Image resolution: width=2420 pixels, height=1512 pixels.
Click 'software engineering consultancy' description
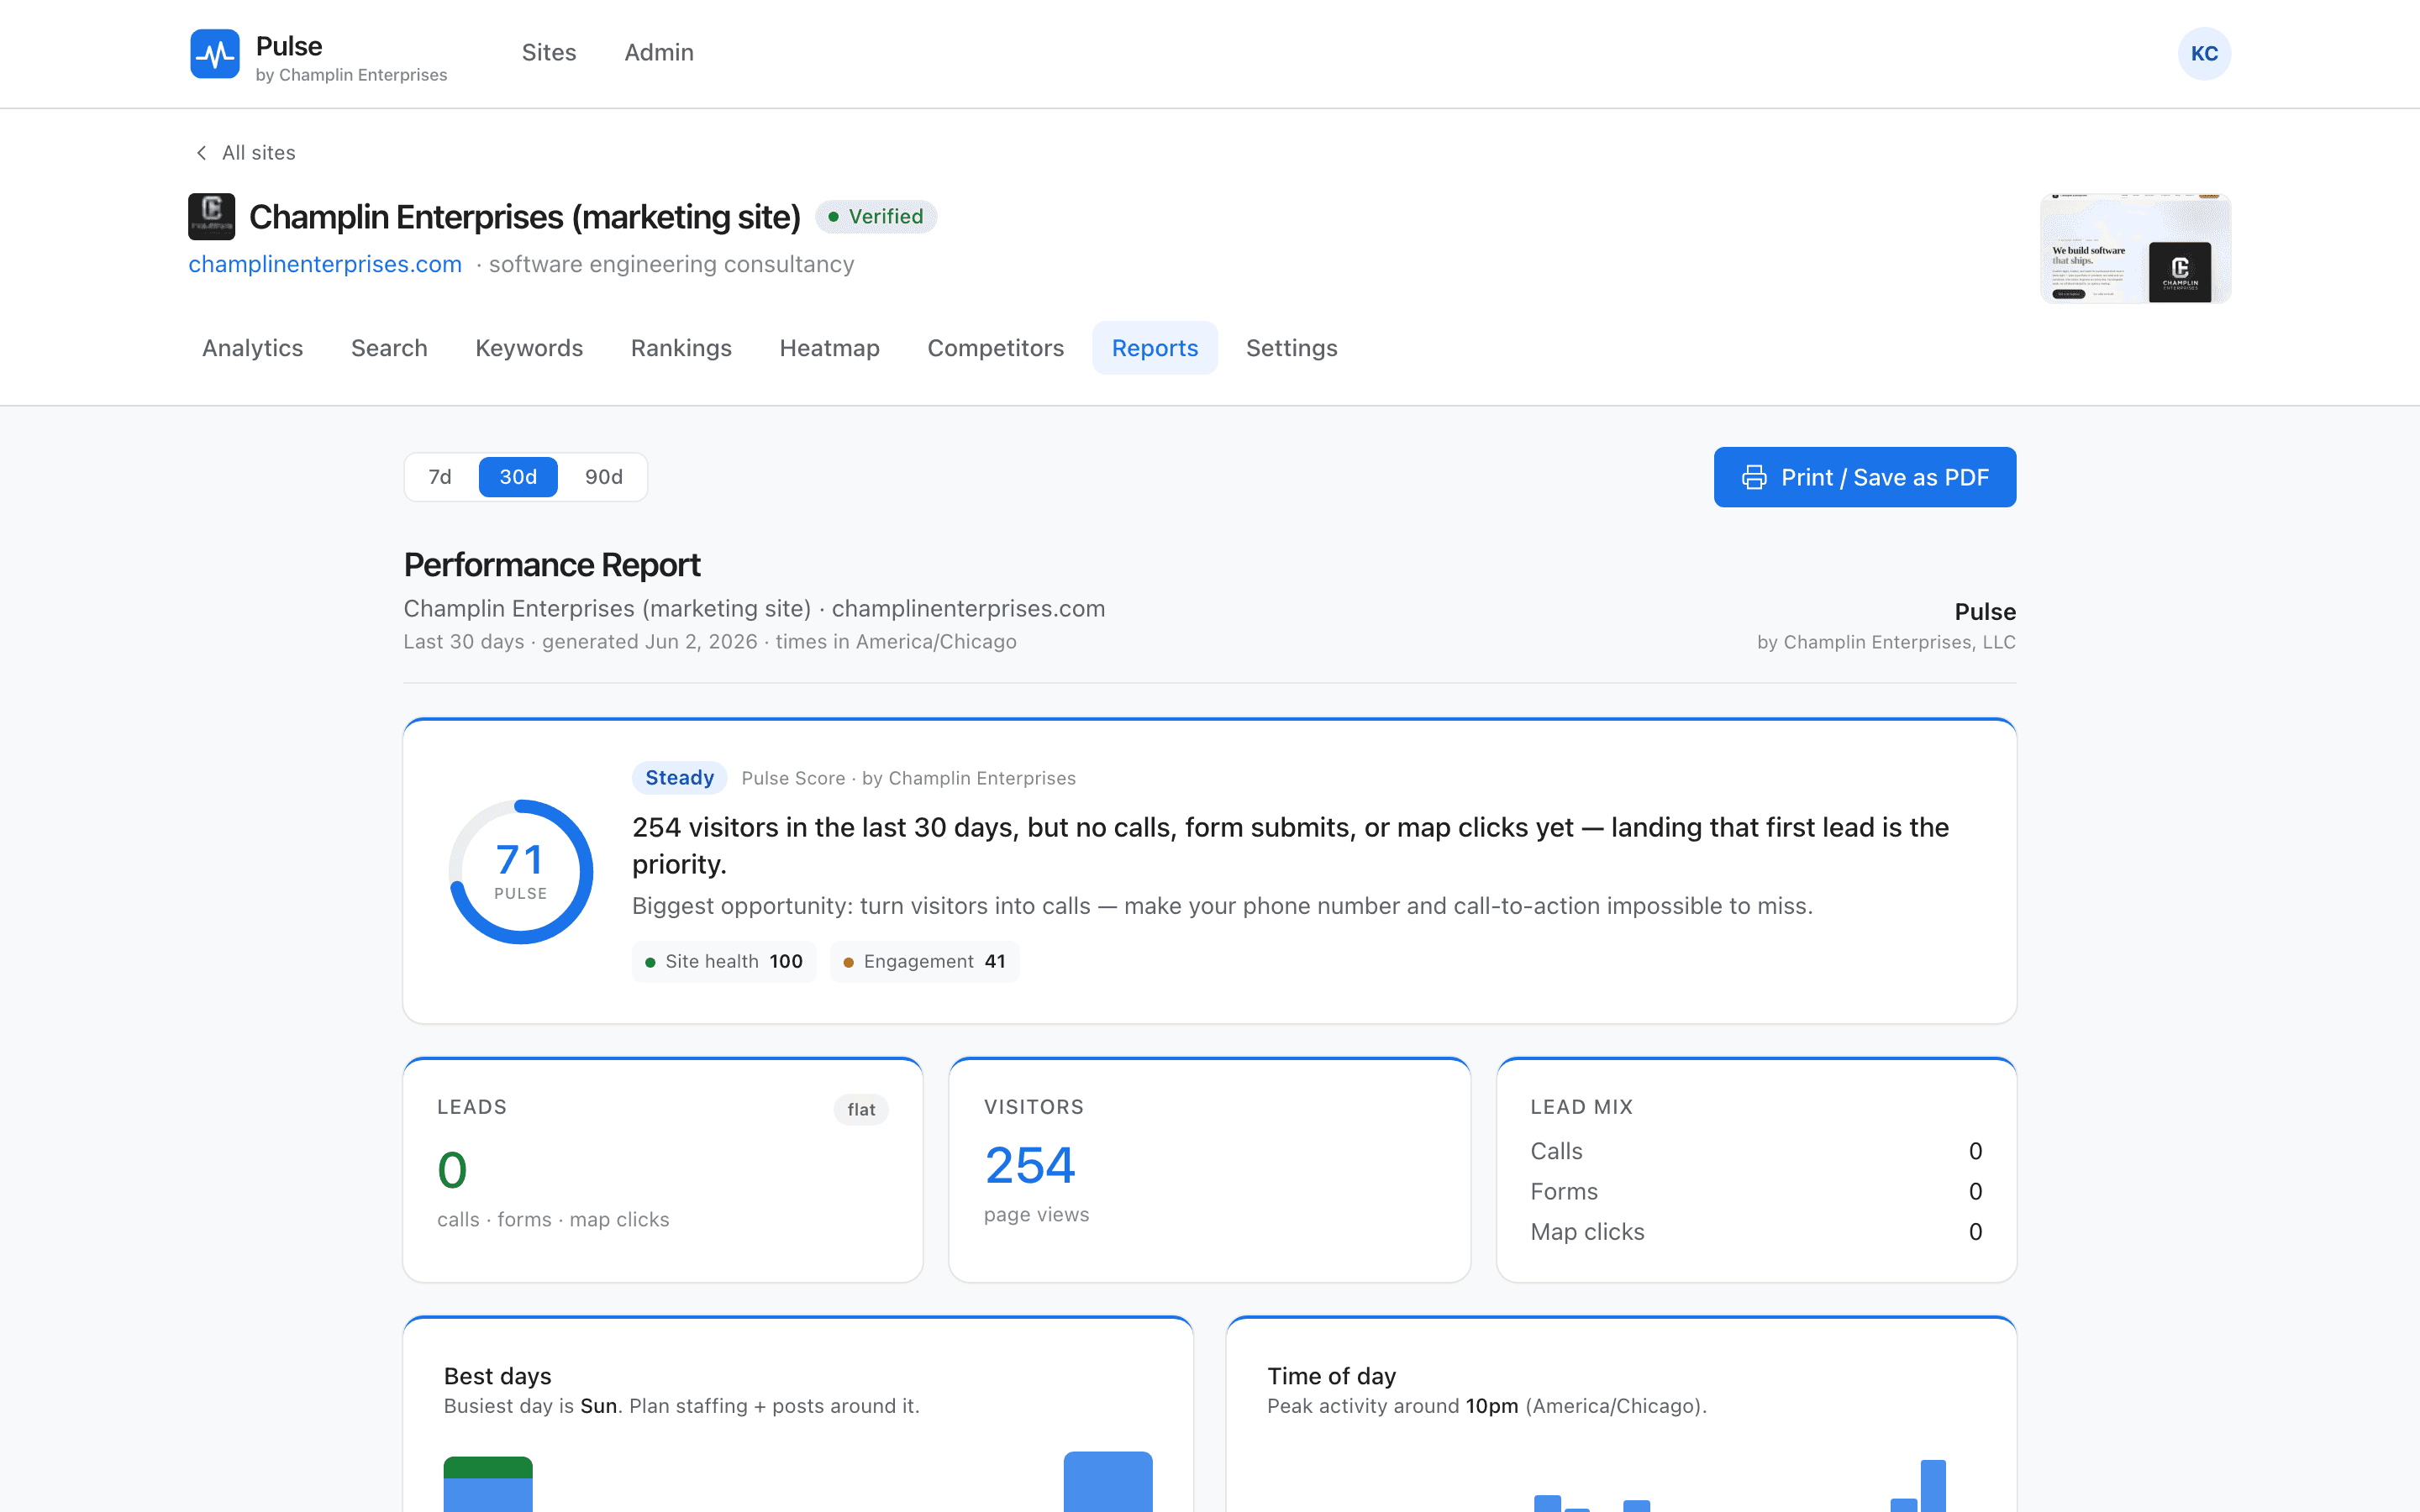point(671,264)
